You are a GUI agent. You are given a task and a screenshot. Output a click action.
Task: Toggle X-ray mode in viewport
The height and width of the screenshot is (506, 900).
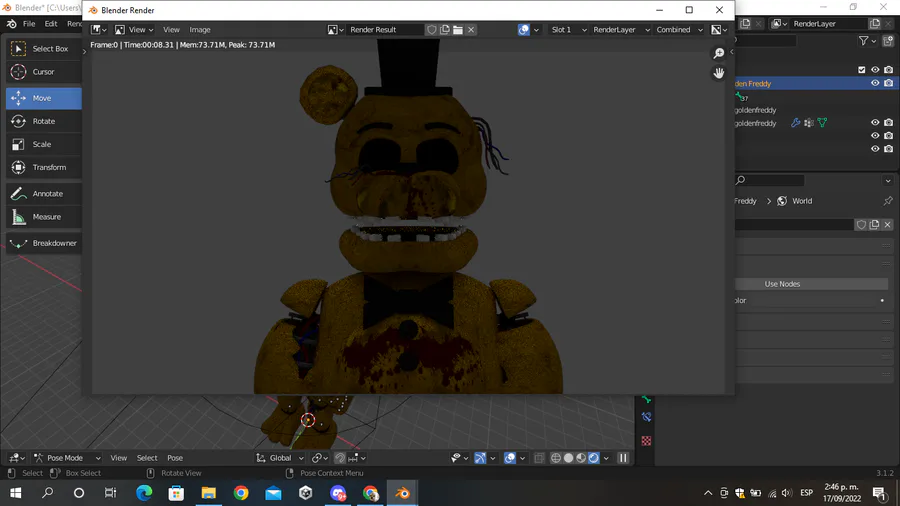(x=539, y=458)
